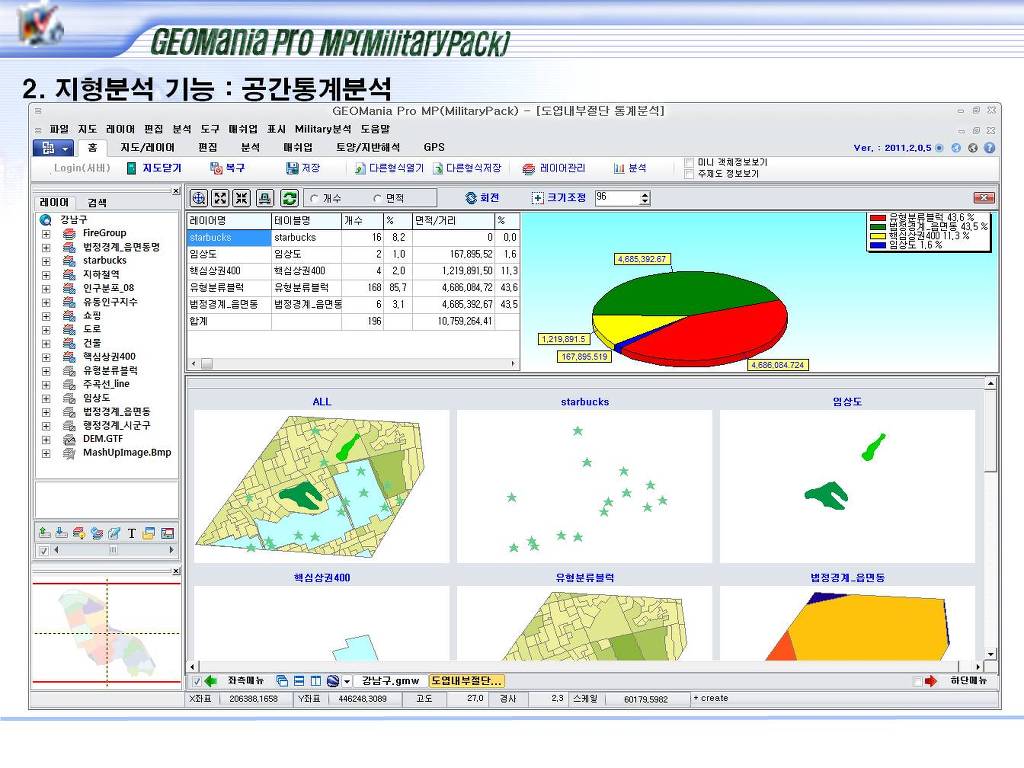Click the green refresh icon above table

[289, 198]
